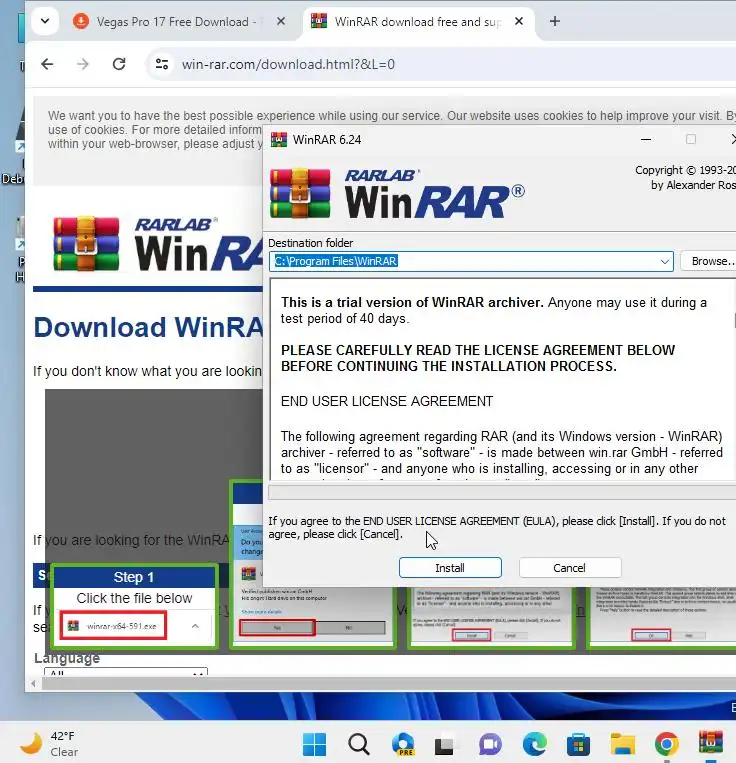Select the WinRAR download browser tab
This screenshot has width=736, height=763.
click(x=417, y=22)
